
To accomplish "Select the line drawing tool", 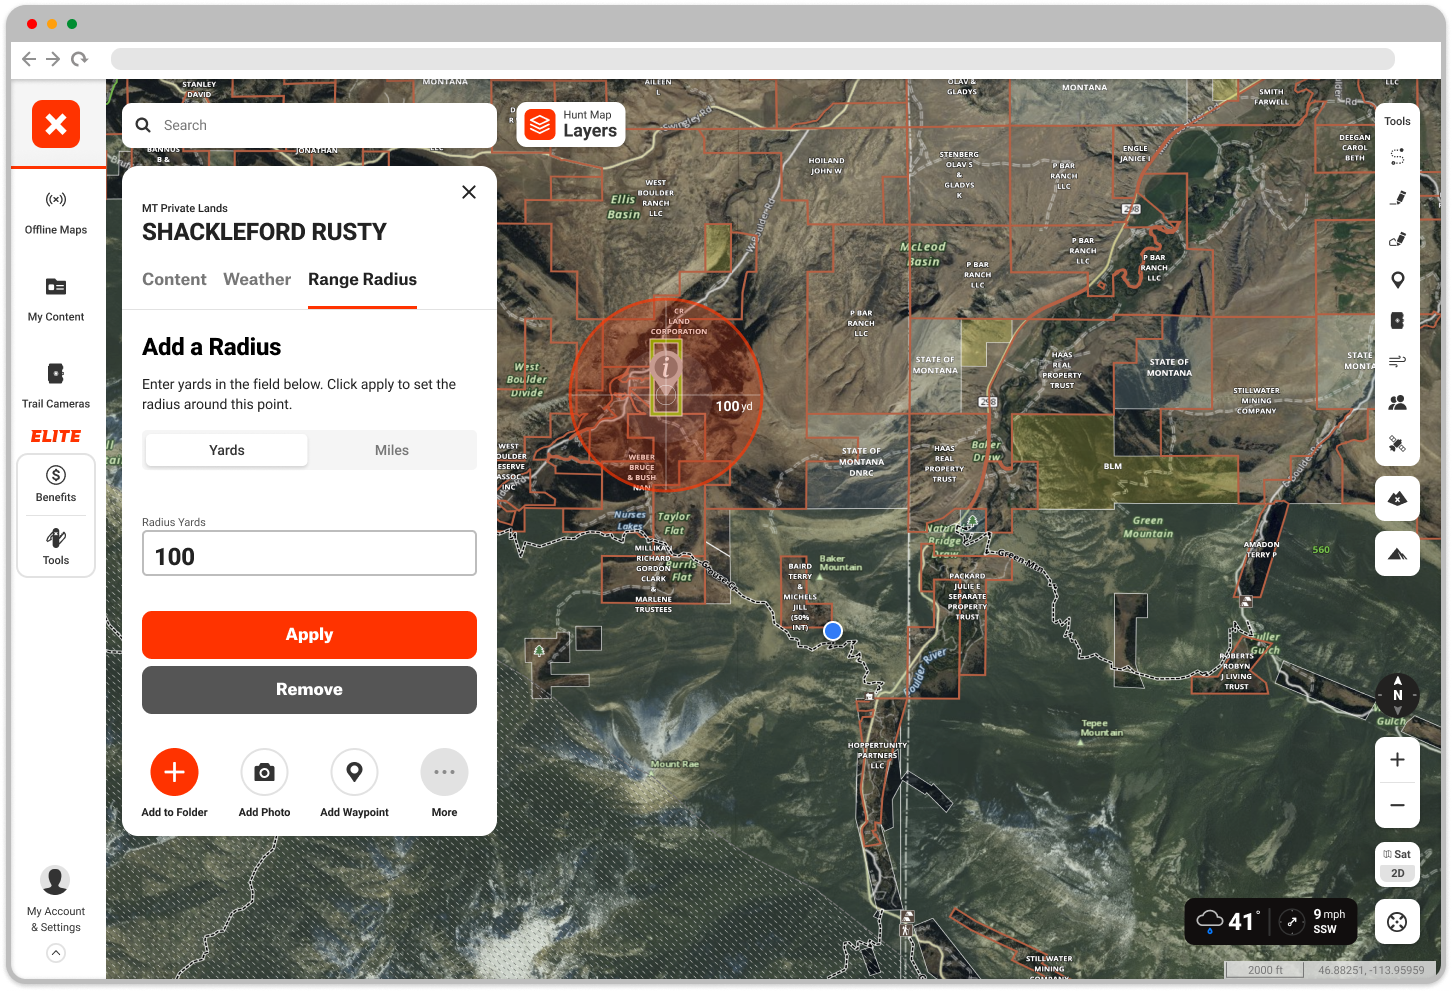I will (x=1398, y=198).
